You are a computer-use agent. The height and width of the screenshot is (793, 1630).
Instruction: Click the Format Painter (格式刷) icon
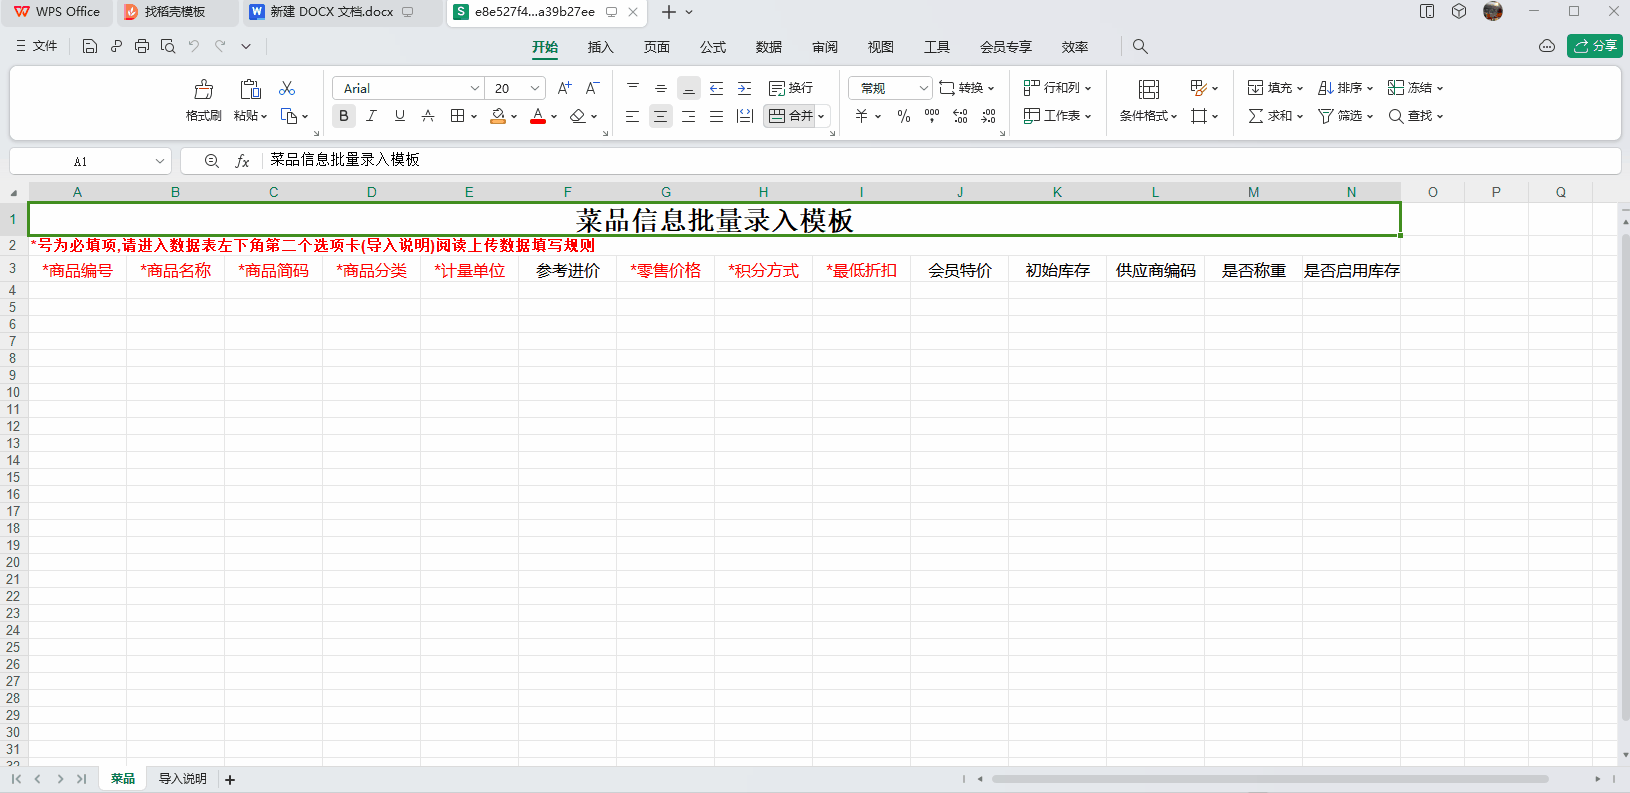click(203, 90)
